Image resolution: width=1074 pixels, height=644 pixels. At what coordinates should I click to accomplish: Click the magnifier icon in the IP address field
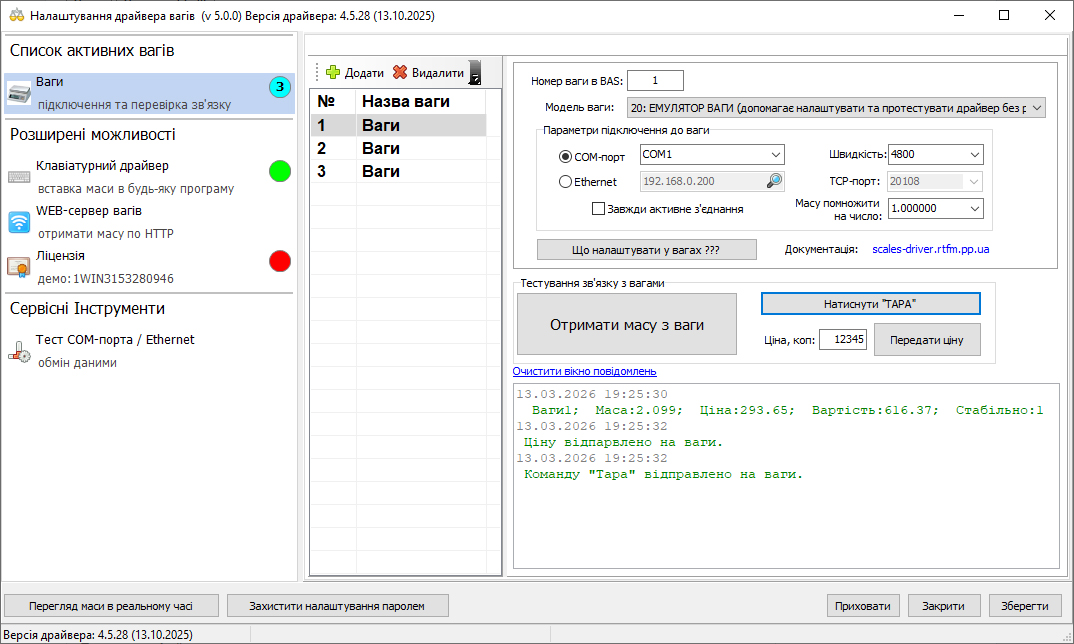774,182
